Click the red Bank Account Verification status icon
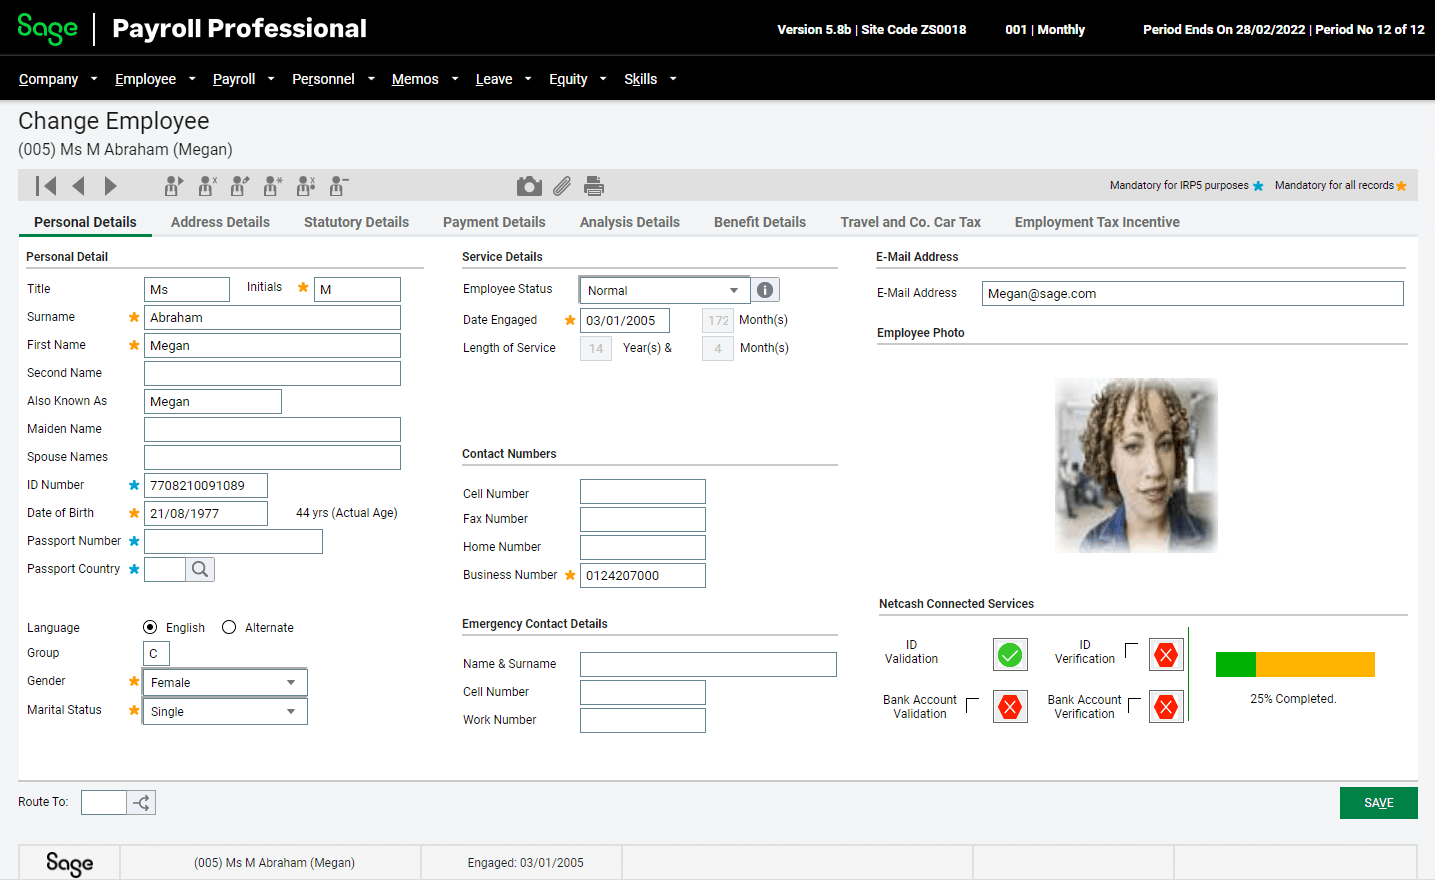 click(x=1166, y=707)
